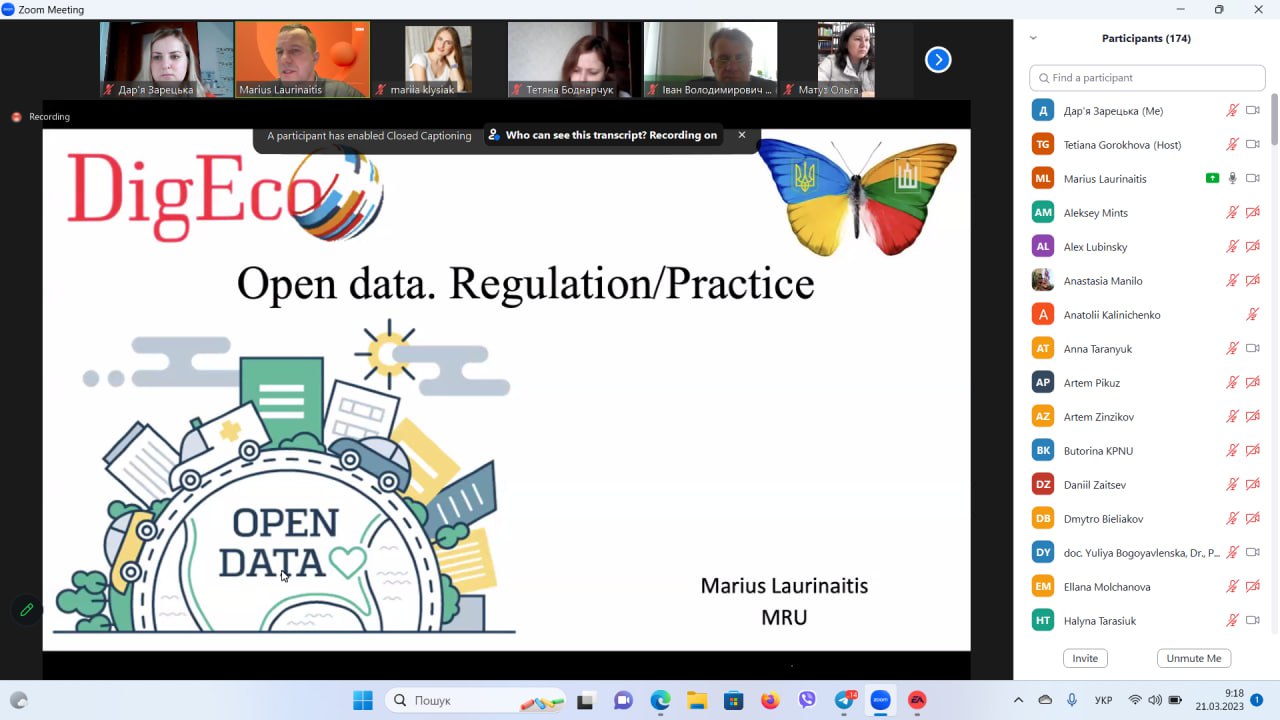Viewport: 1280px width, 720px height.
Task: Click Aleksey Mints's disabled camera icon
Action: tap(1252, 212)
